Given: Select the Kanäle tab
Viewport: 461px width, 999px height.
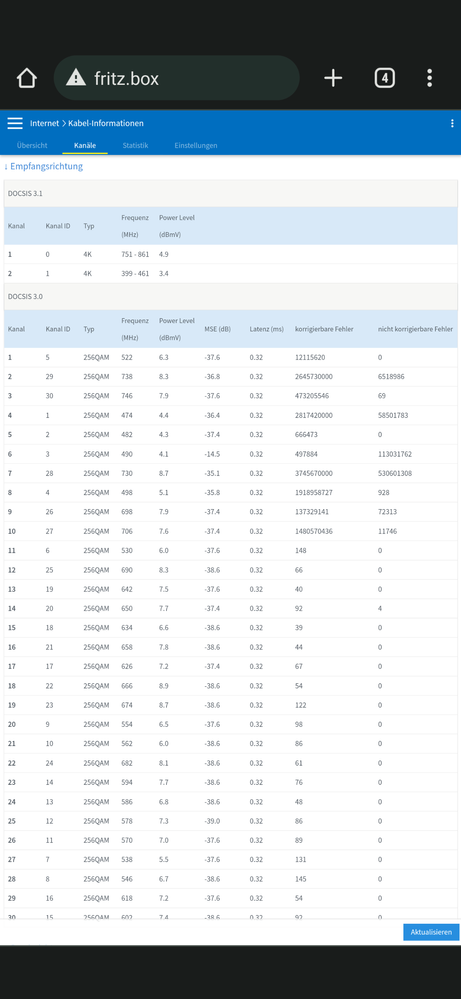Looking at the screenshot, I should (85, 145).
